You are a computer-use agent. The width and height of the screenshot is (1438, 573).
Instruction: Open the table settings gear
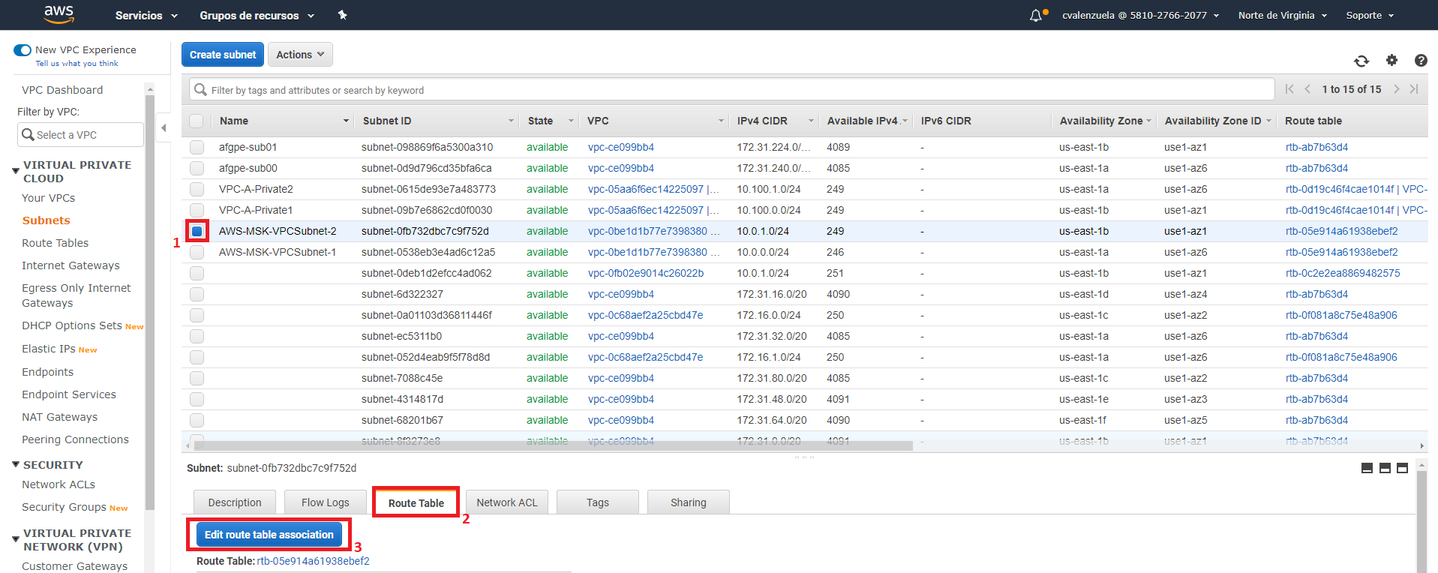pyautogui.click(x=1392, y=61)
